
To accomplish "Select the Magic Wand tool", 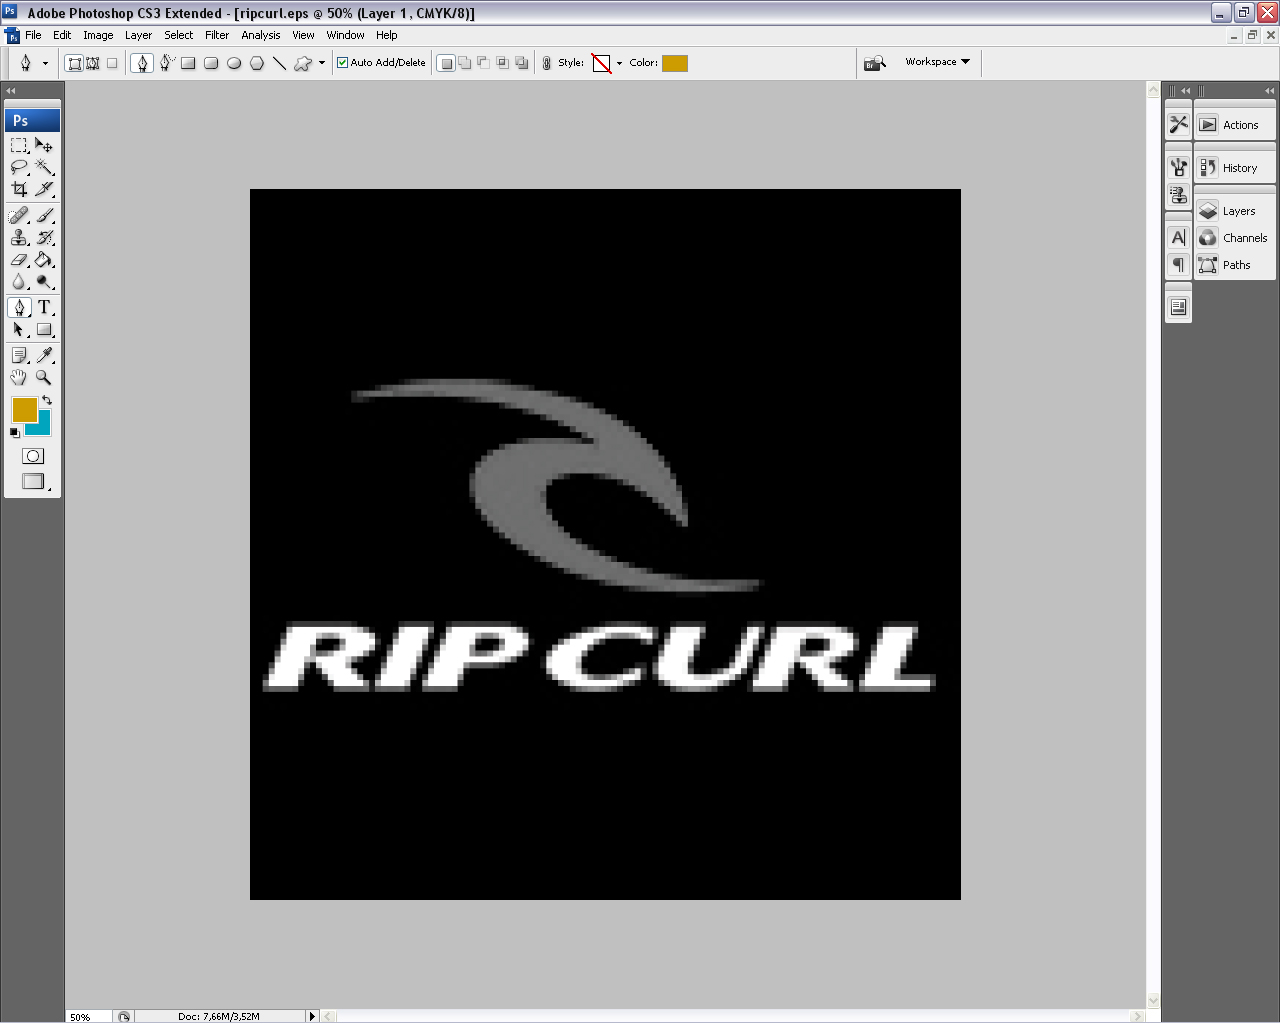I will [44, 167].
